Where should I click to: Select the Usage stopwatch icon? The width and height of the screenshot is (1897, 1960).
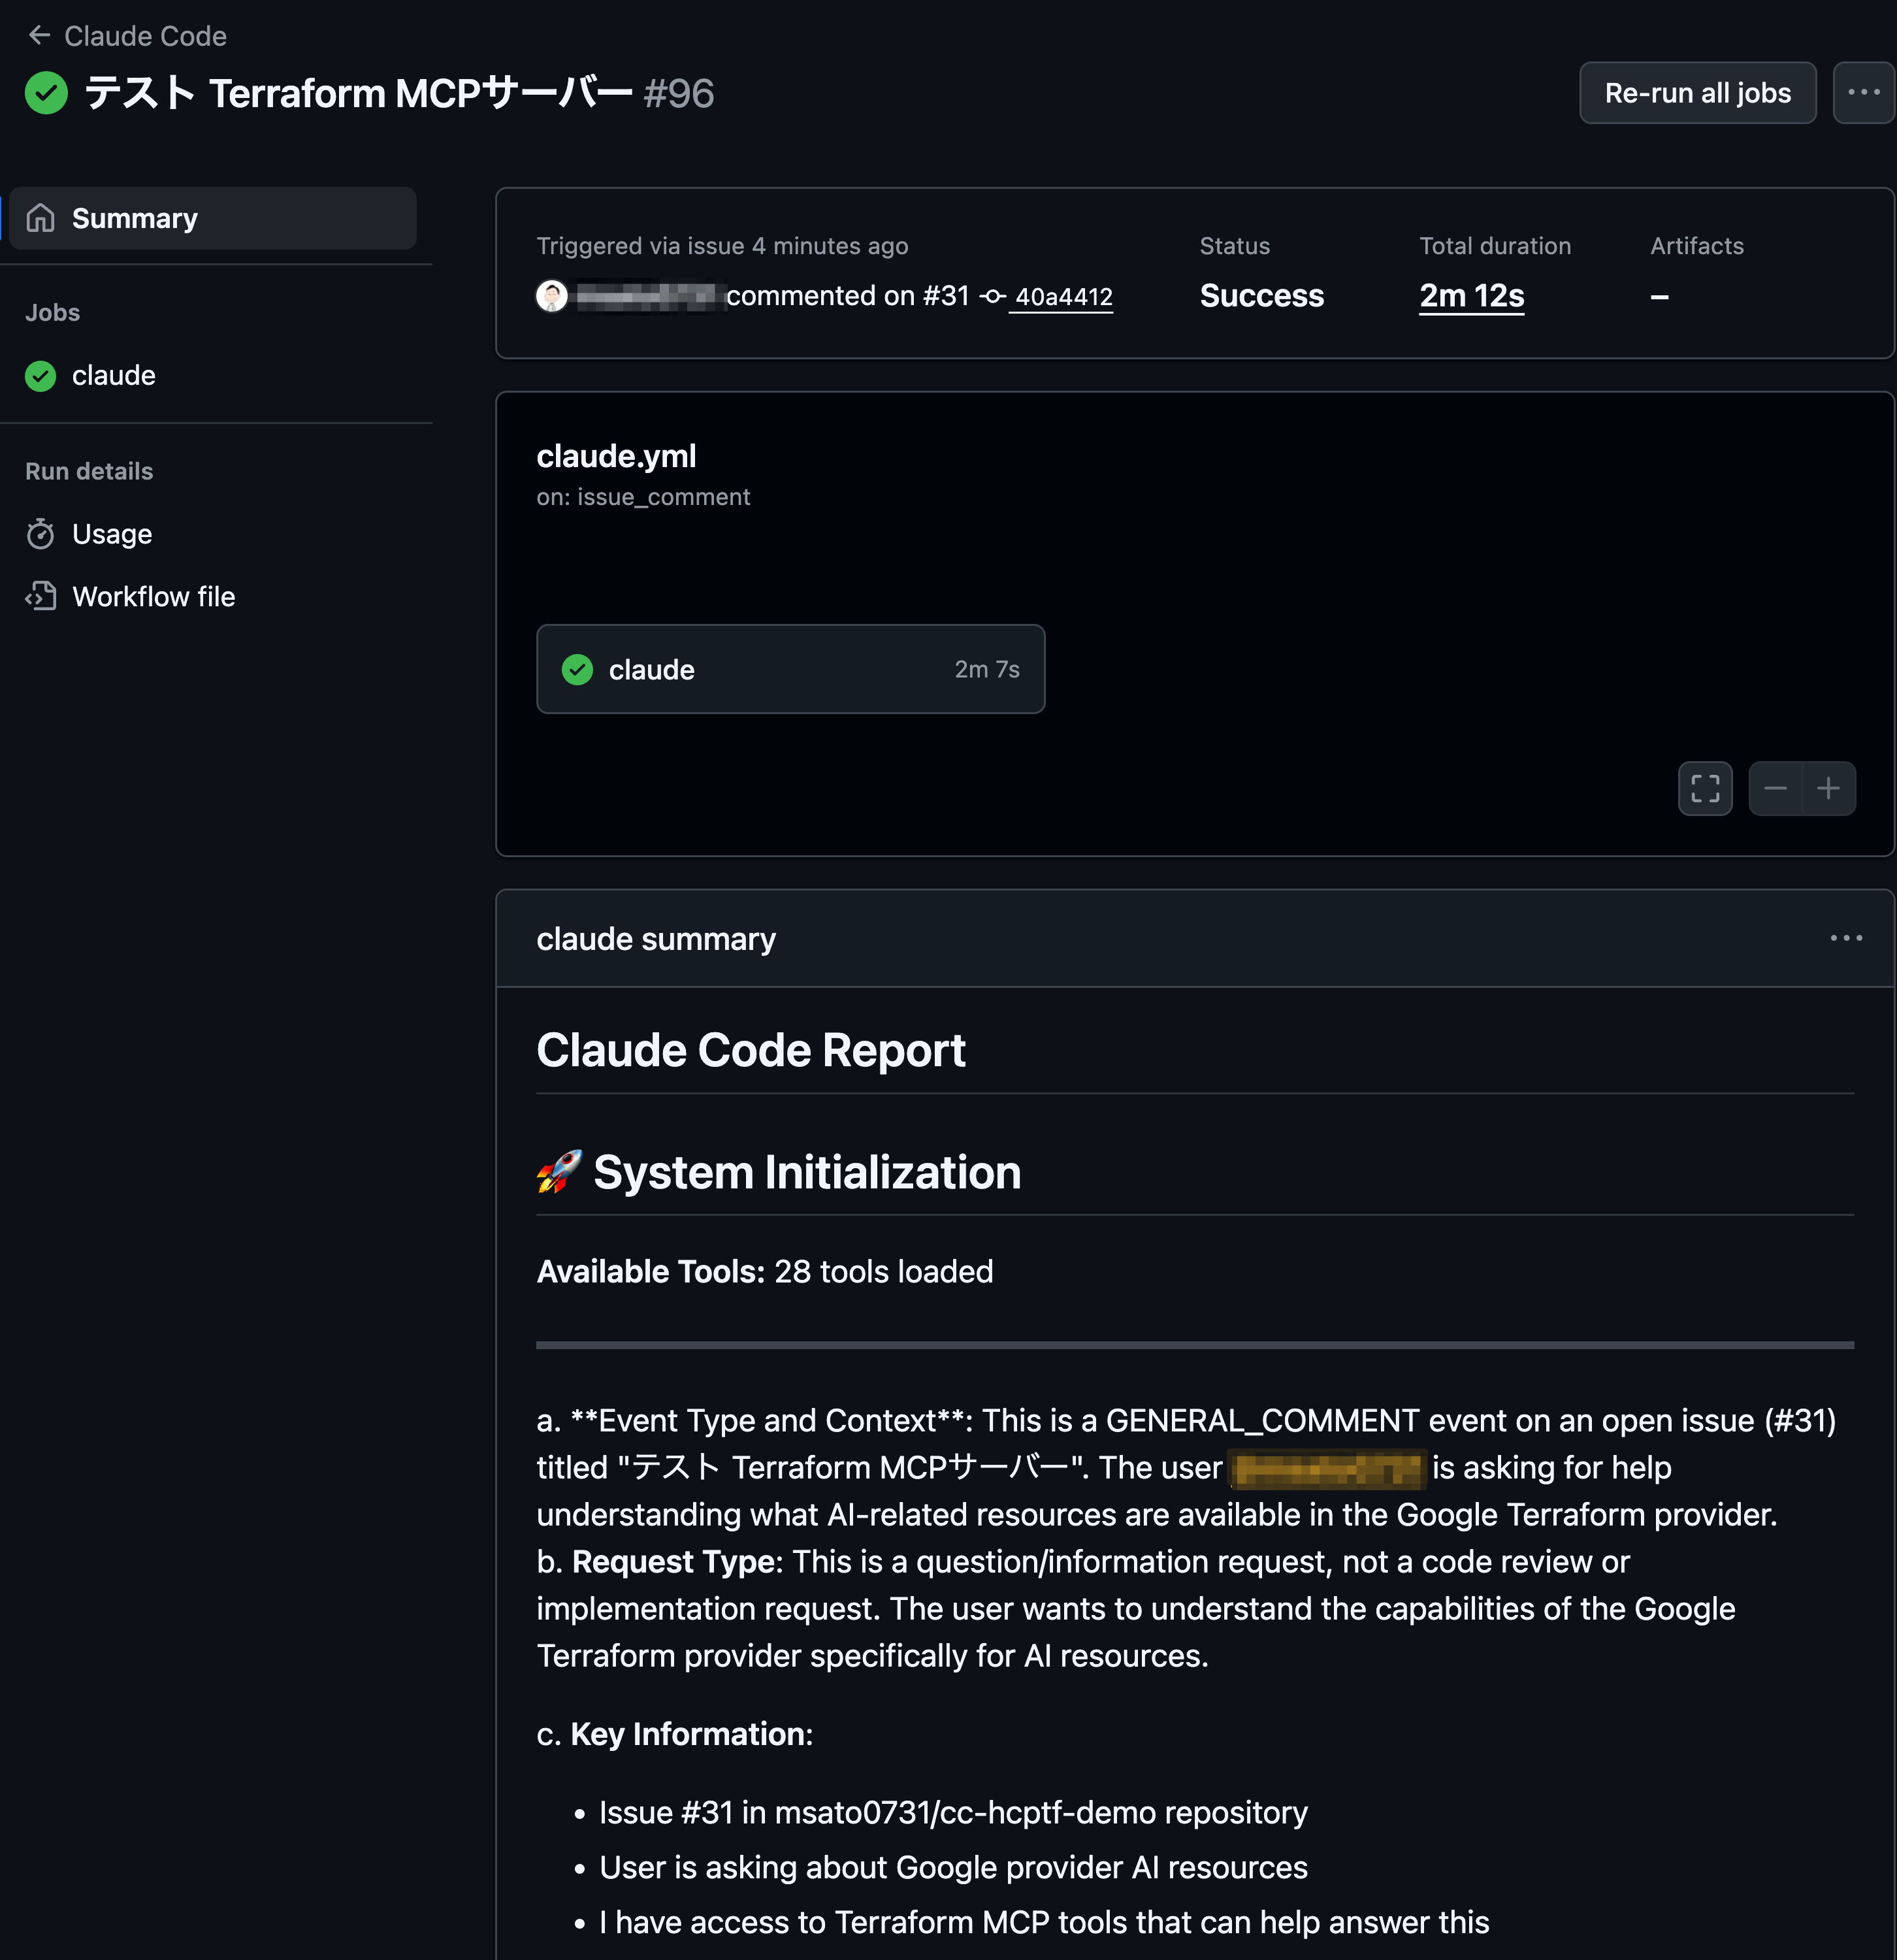(42, 533)
